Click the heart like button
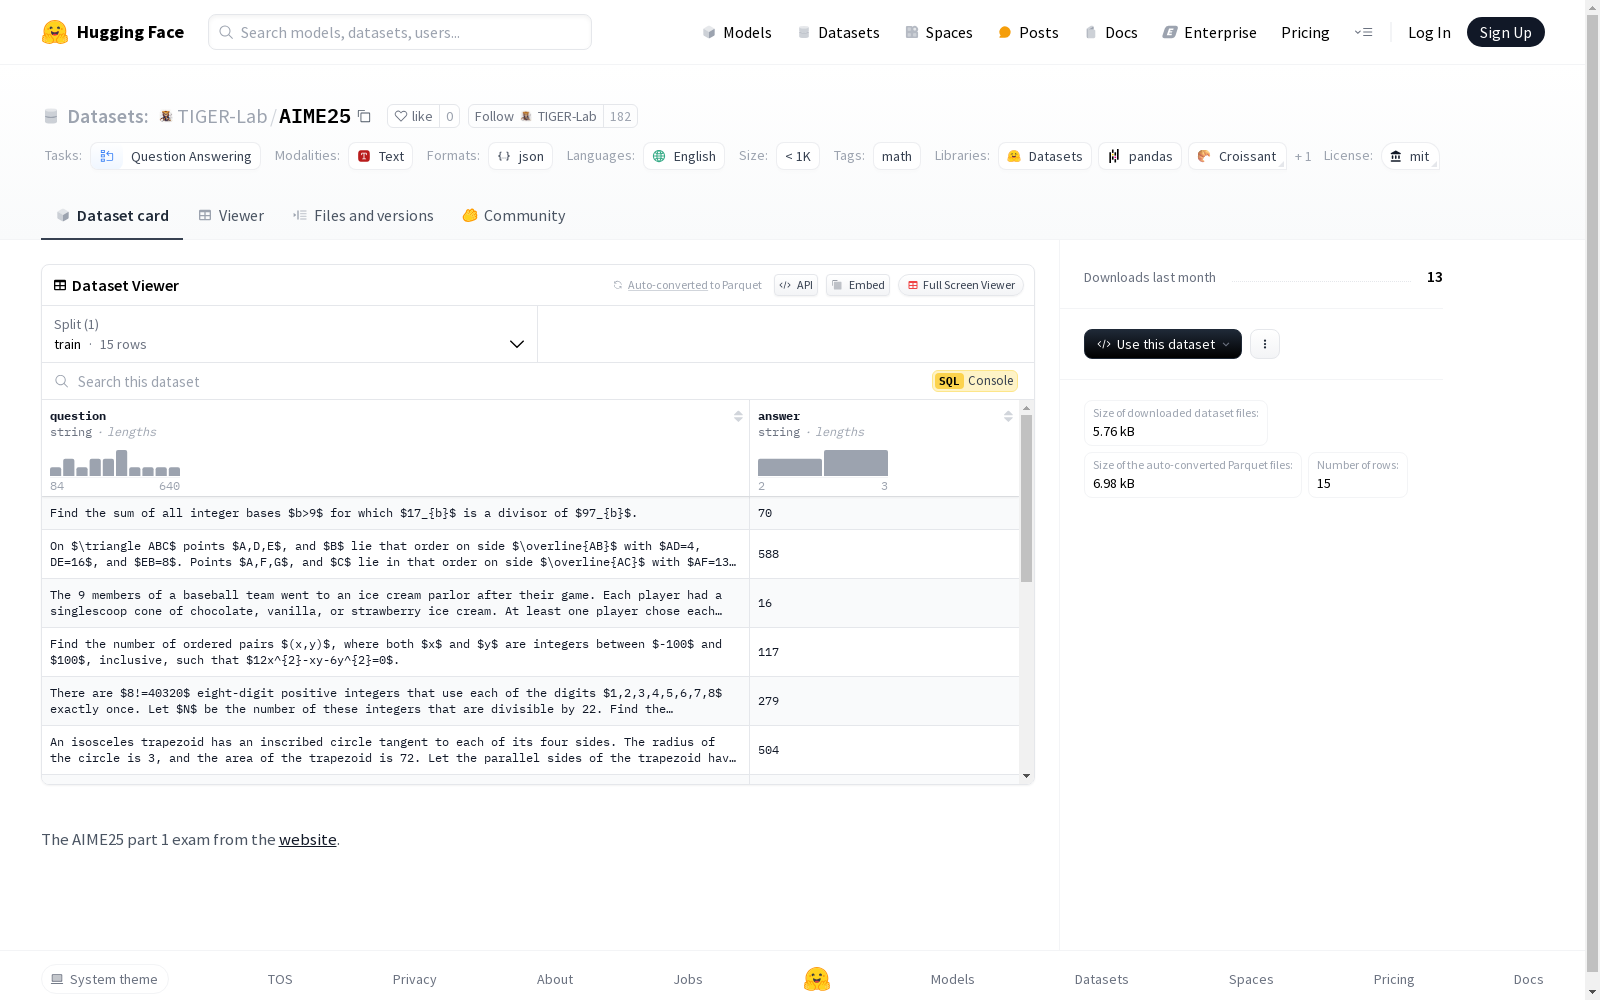Screen dimensions: 1600x1000 point(413,116)
